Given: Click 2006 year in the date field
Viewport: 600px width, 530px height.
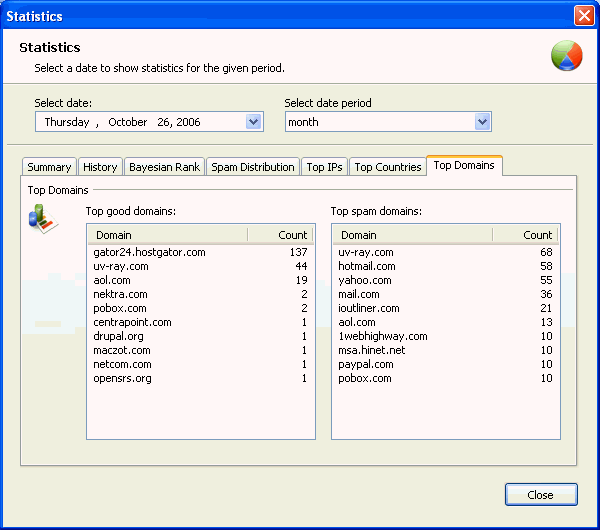Looking at the screenshot, I should coord(188,122).
